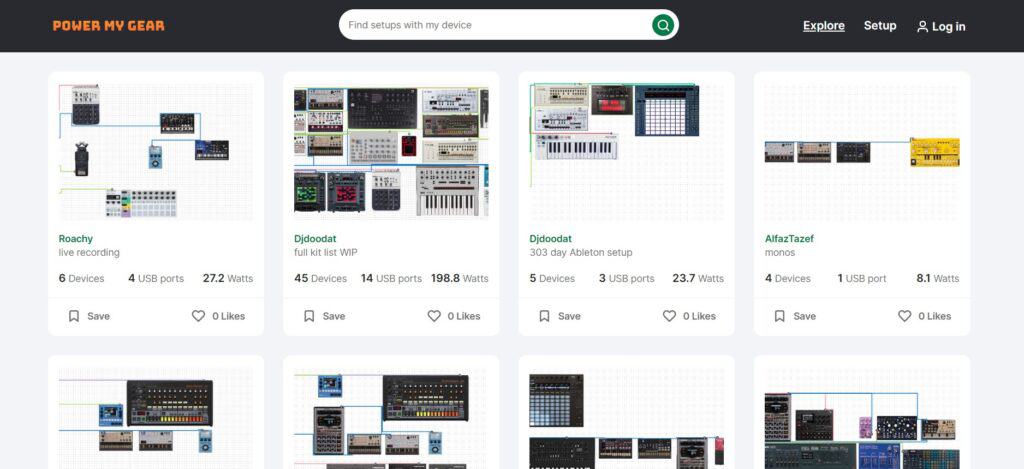Save the full kit list WIP setup
This screenshot has height=469, width=1024.
point(324,316)
